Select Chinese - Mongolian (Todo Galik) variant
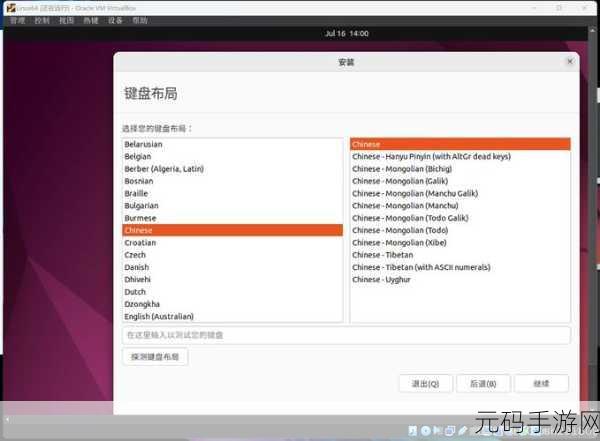Screen dimensions: 600x441 pyautogui.click(x=460, y=218)
